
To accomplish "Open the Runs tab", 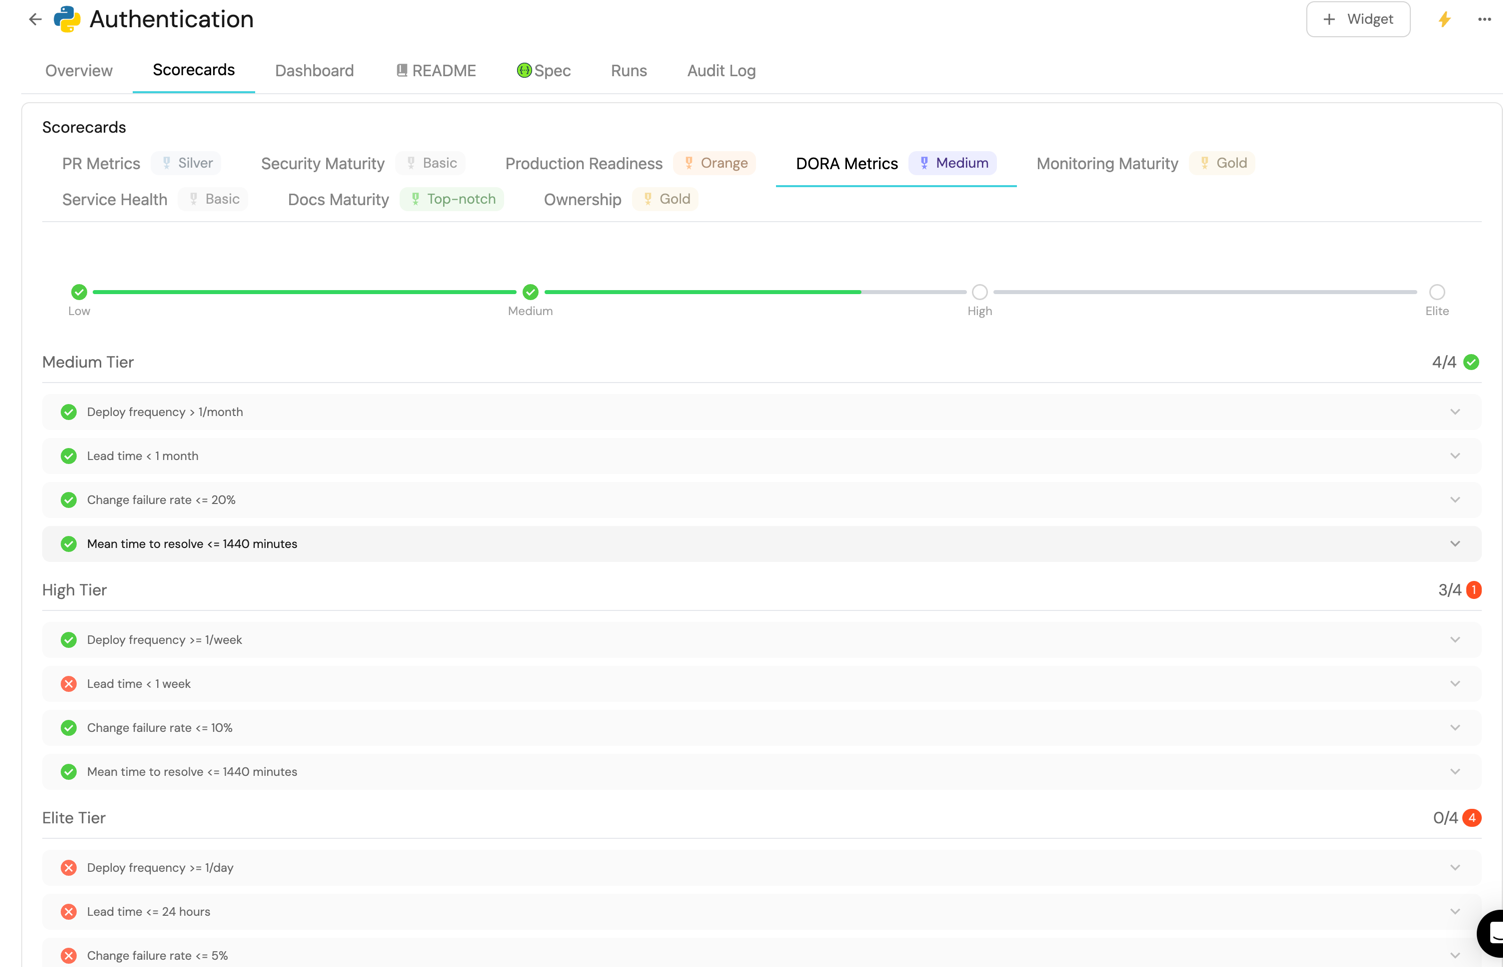I will point(629,71).
